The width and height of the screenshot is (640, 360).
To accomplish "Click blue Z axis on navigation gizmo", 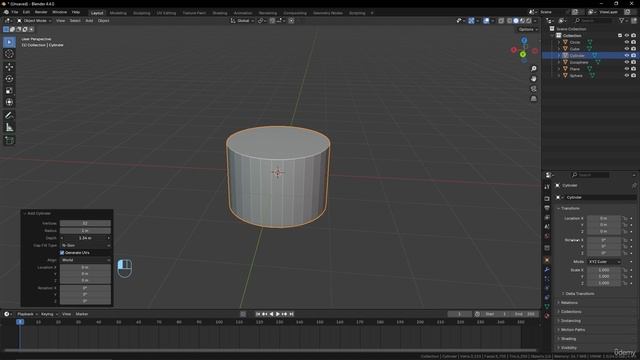I will pos(524,40).
